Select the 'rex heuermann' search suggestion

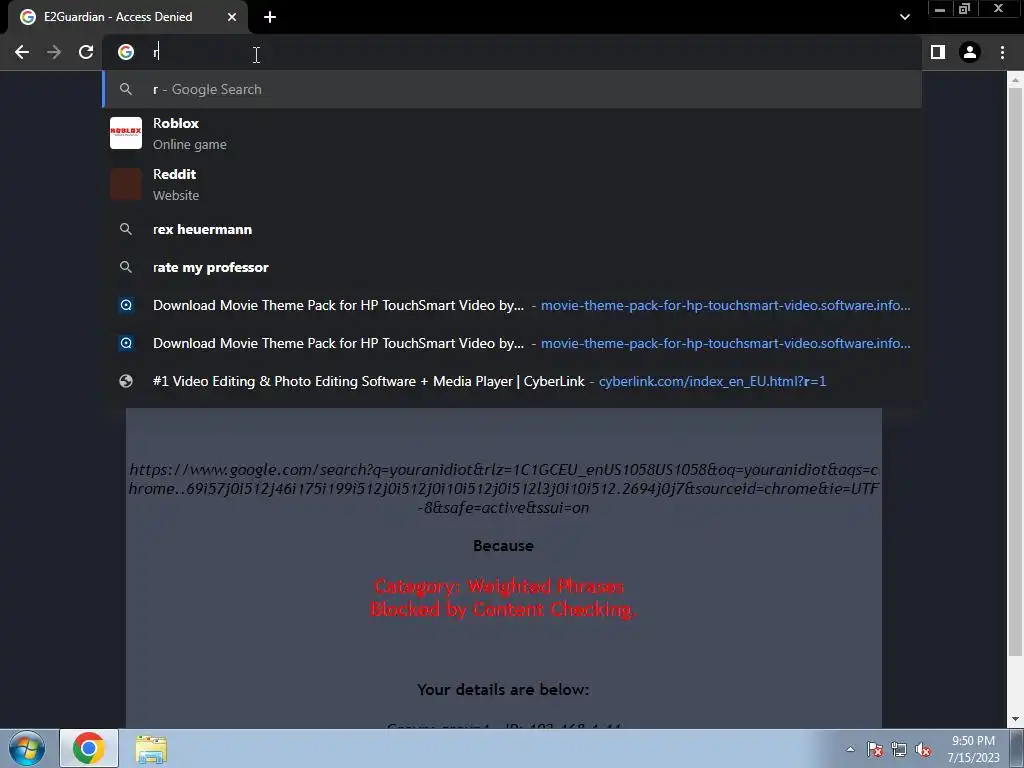point(513,229)
